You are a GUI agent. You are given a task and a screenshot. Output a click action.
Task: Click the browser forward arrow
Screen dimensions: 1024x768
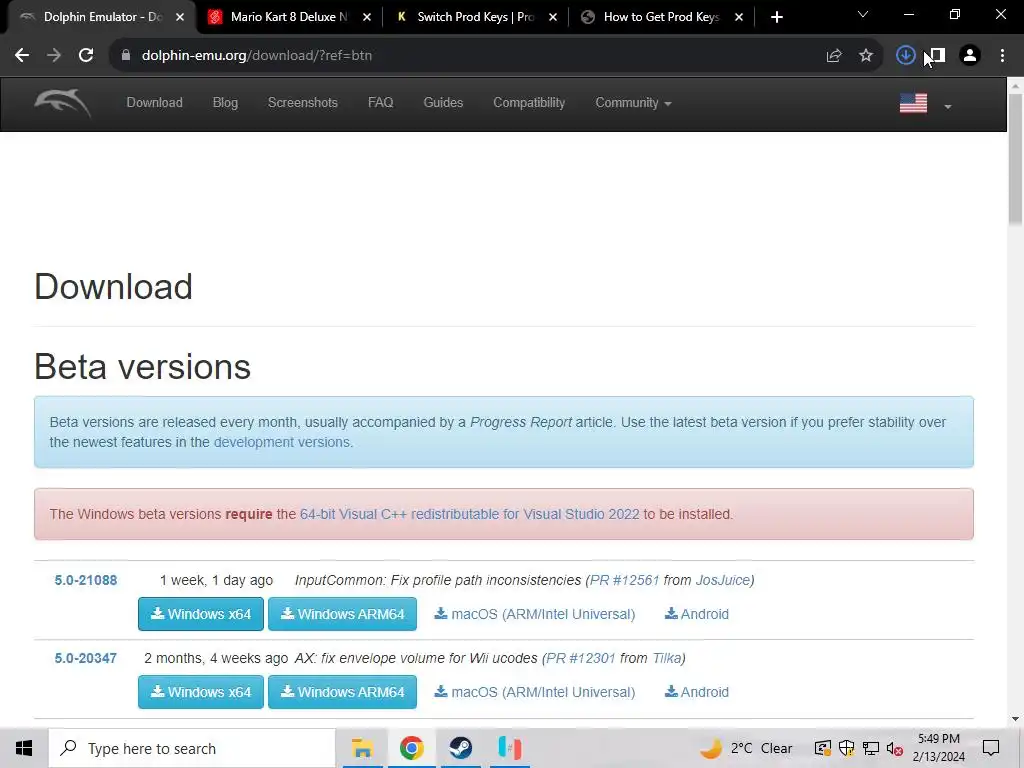pos(54,56)
